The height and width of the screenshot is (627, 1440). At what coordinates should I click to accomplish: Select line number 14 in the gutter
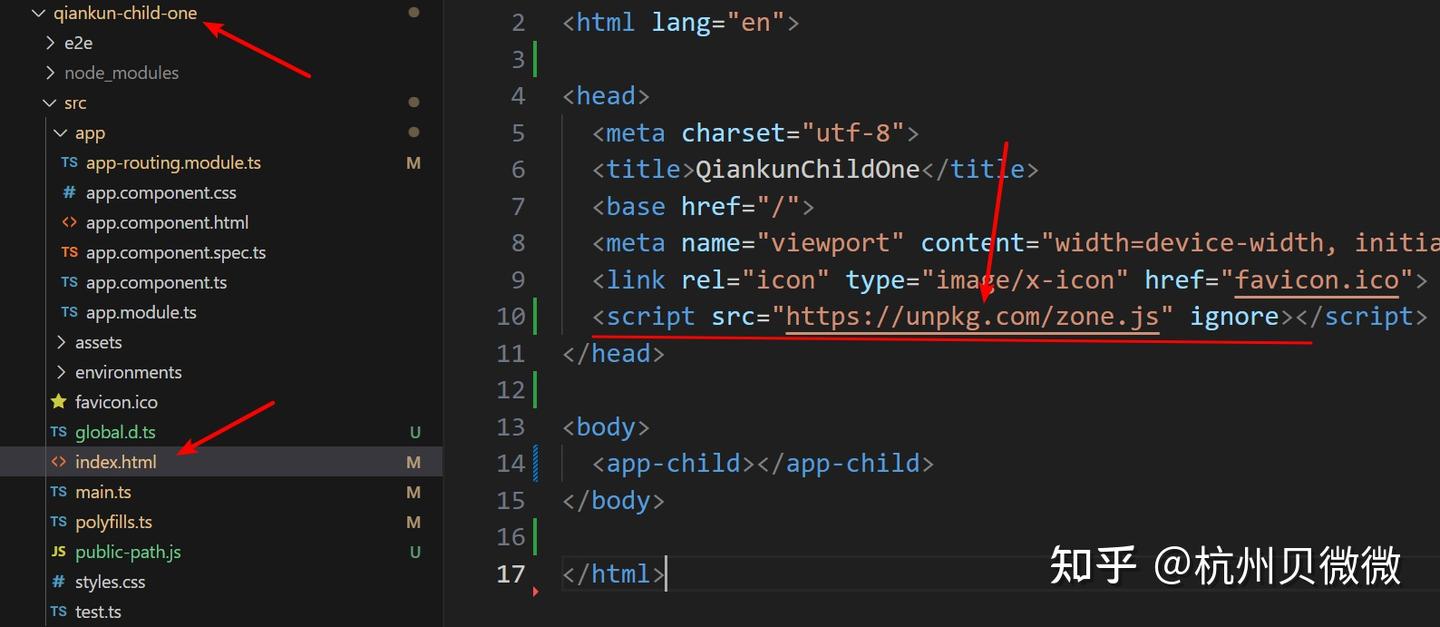(511, 464)
